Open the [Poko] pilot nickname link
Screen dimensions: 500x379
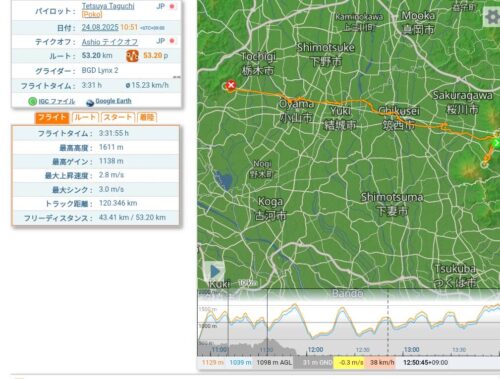92,14
